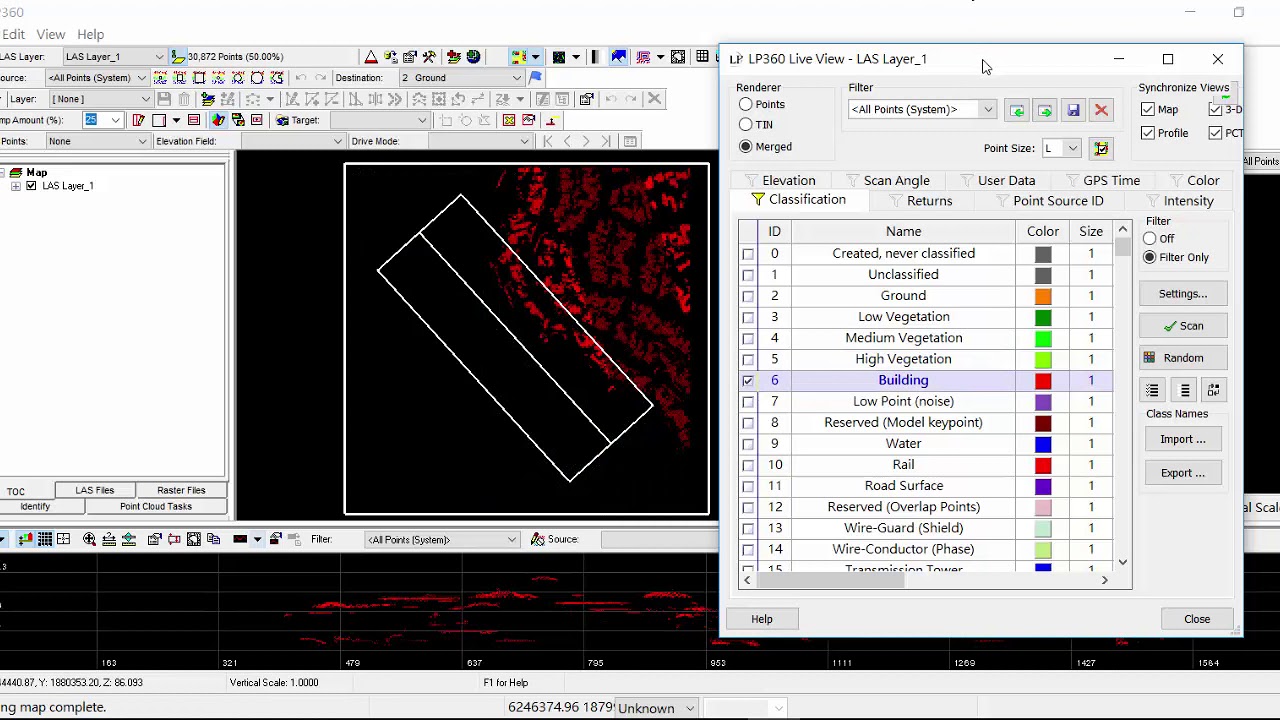Click the red triangle TIN icon in toolbar
This screenshot has height=720, width=1280.
pos(371,57)
